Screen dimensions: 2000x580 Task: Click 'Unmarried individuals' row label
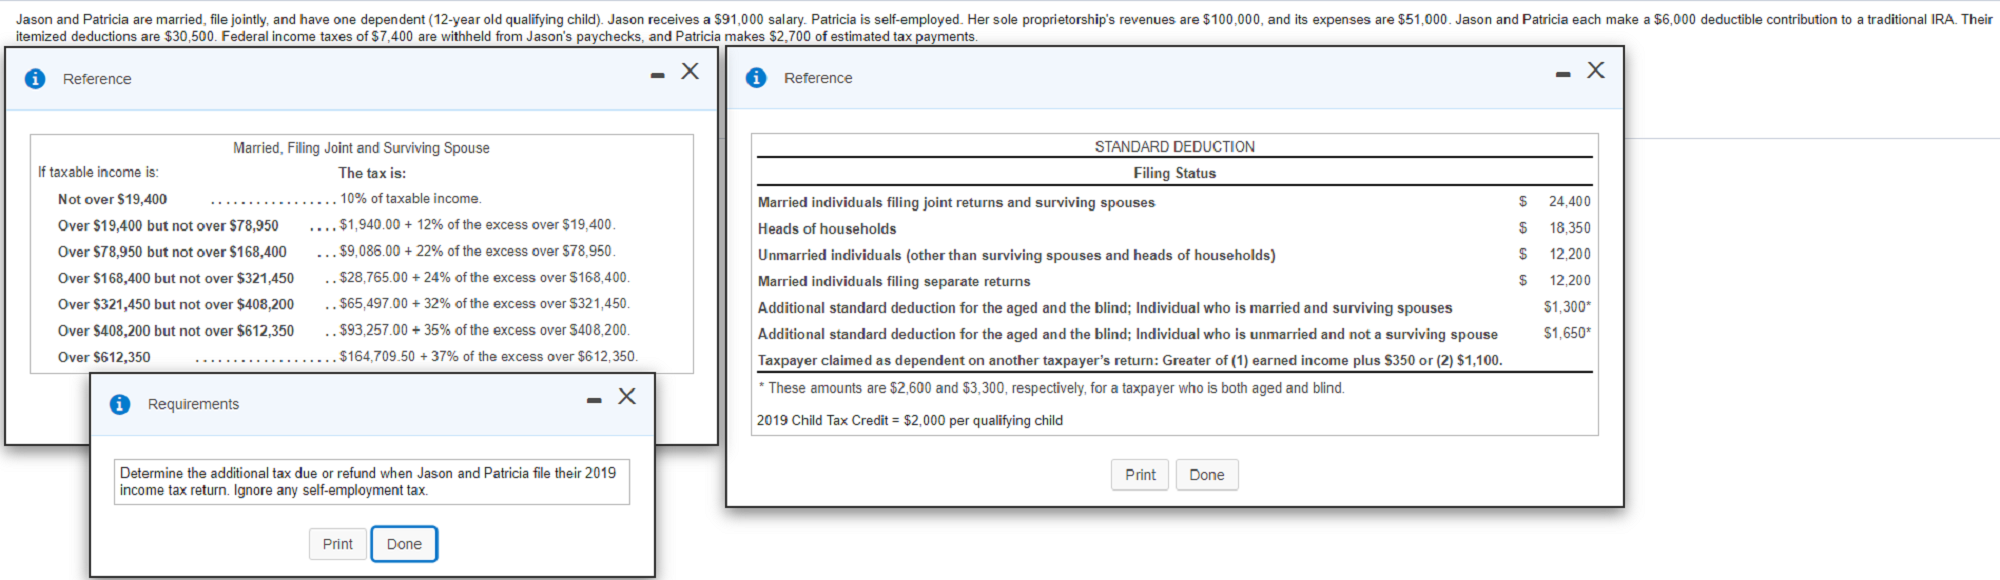click(1016, 255)
